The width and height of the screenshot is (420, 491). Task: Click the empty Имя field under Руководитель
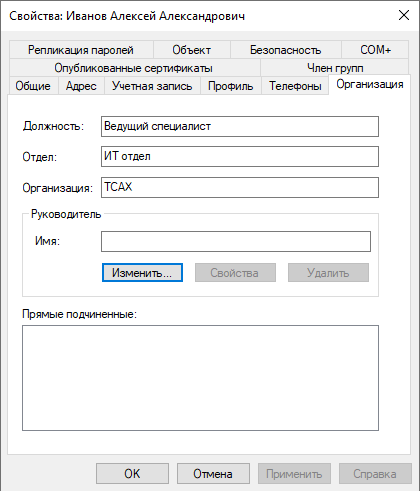pos(236,241)
